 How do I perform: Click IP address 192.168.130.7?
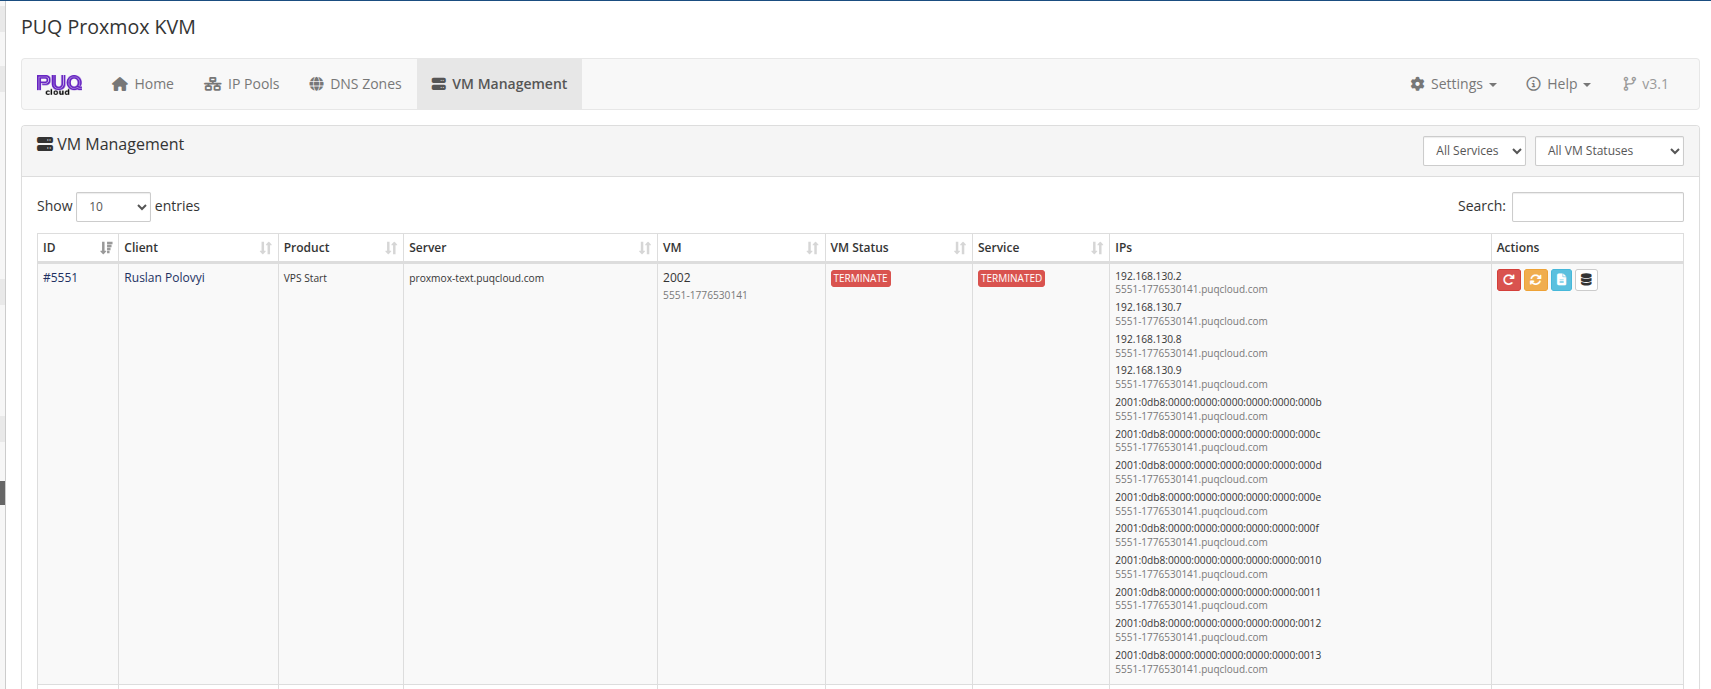point(1148,307)
